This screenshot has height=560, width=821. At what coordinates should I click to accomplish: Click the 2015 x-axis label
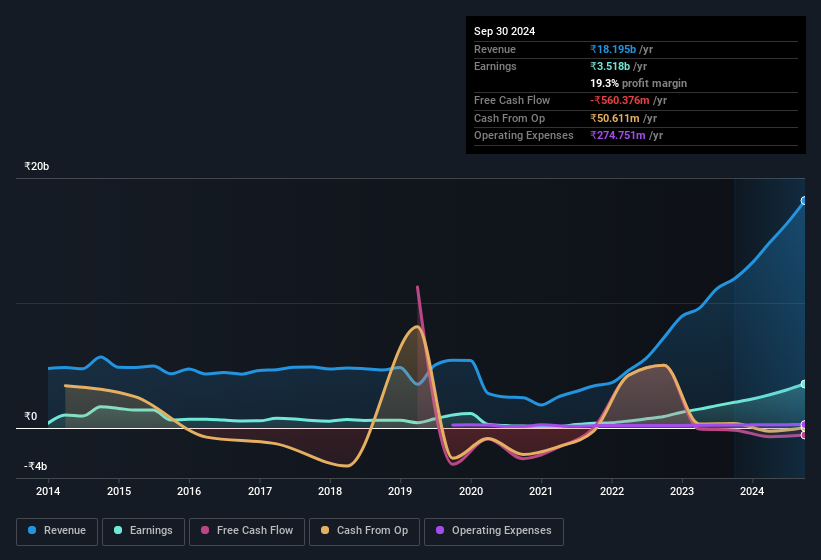[119, 491]
